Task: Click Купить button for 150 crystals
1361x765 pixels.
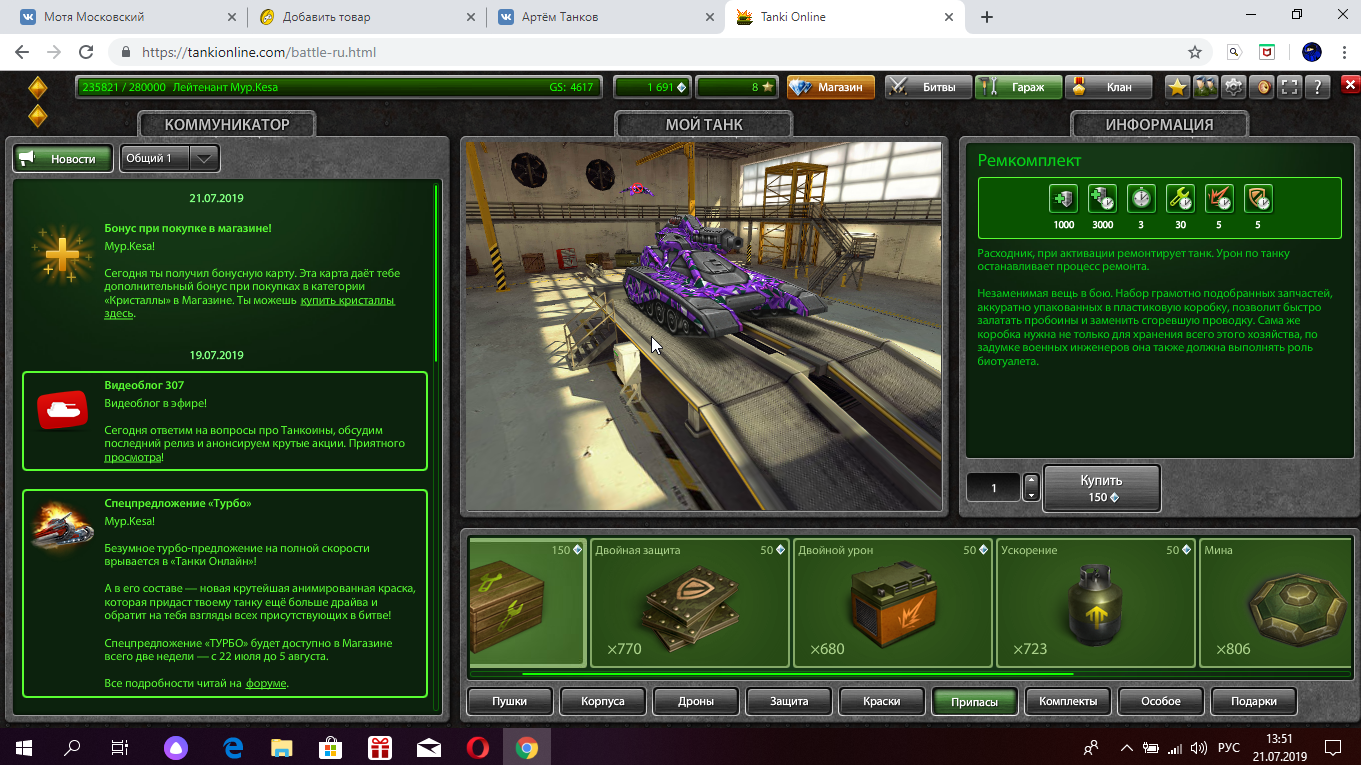Action: click(x=1101, y=488)
